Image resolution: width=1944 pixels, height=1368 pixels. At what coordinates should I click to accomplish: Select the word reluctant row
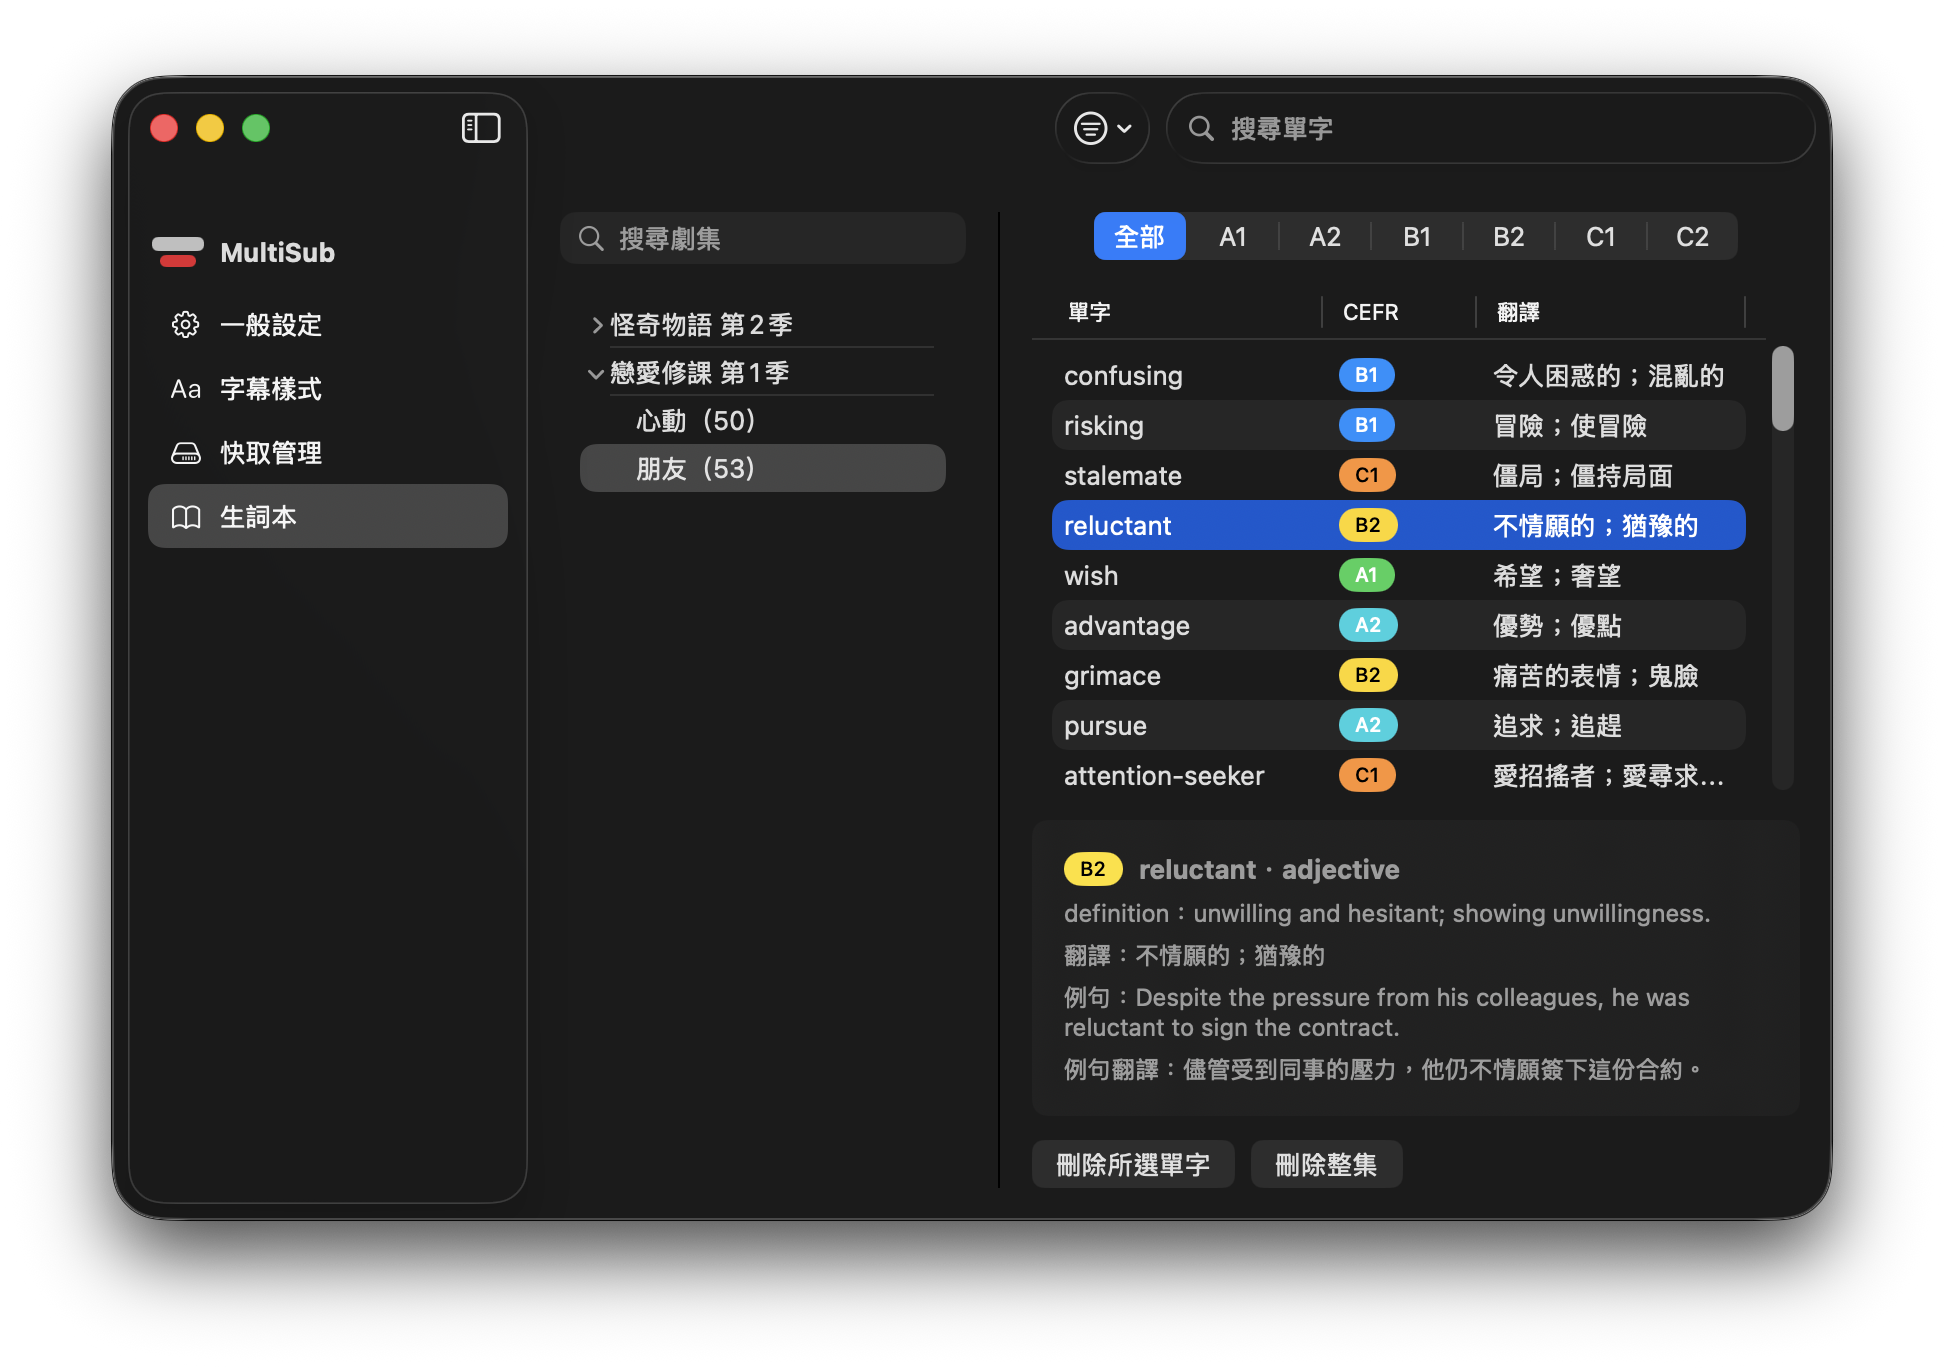coord(1398,525)
